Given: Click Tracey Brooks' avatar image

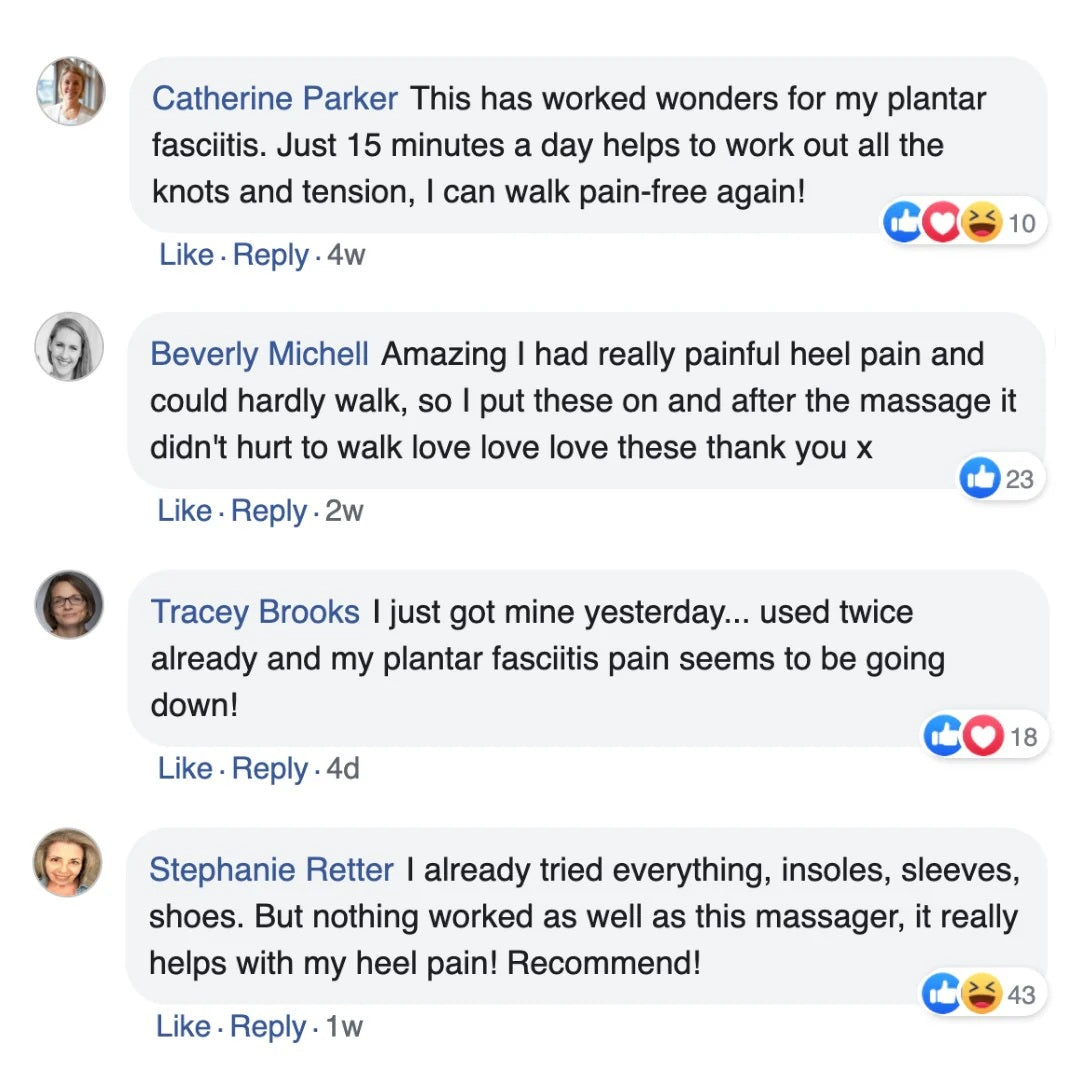Looking at the screenshot, I should pyautogui.click(x=69, y=604).
